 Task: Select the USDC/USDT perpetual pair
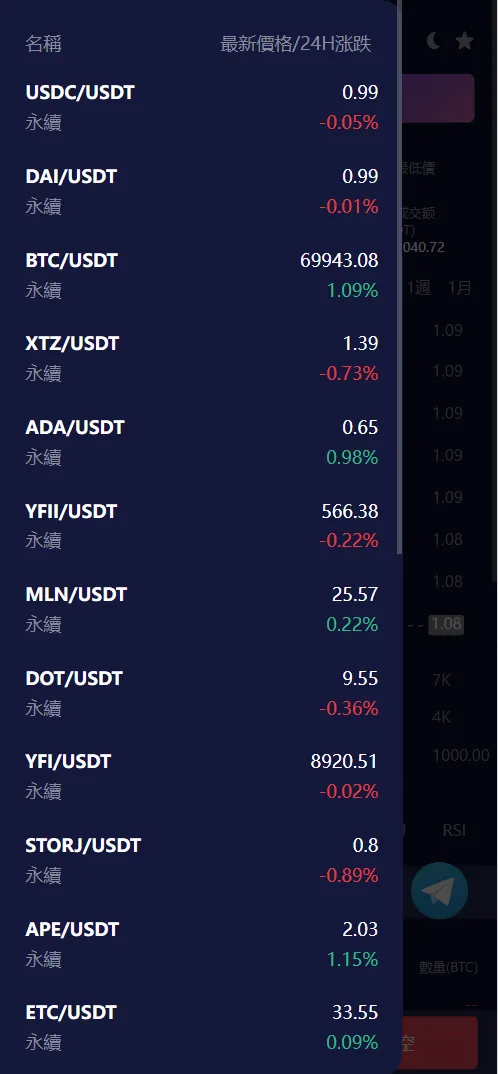(x=201, y=108)
